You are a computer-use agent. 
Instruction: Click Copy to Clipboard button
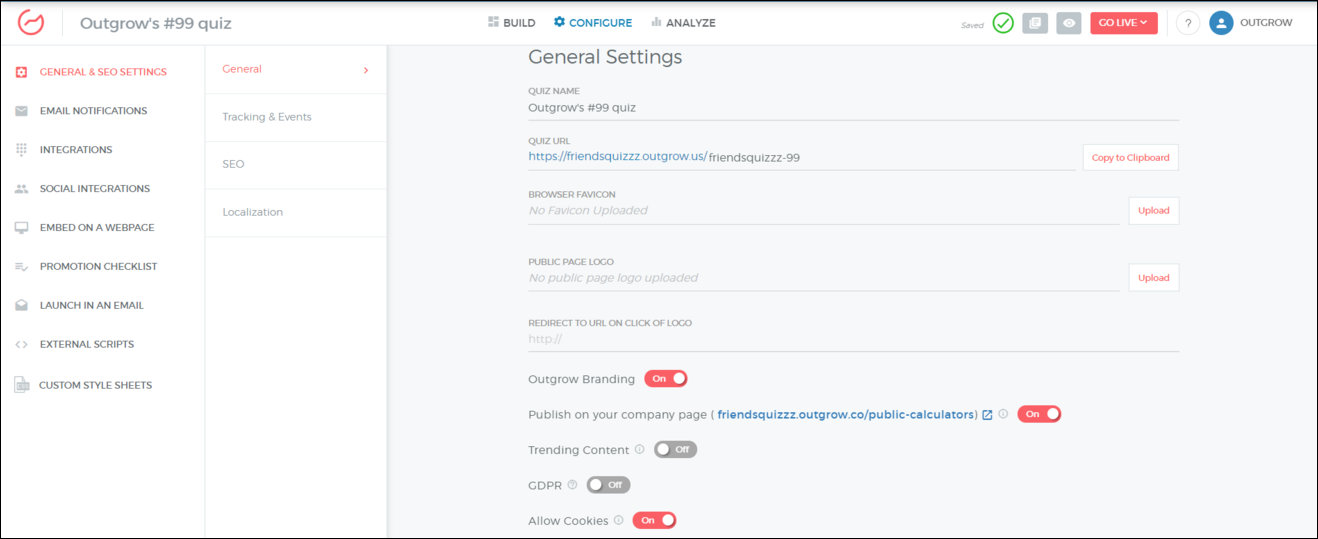pos(1130,158)
